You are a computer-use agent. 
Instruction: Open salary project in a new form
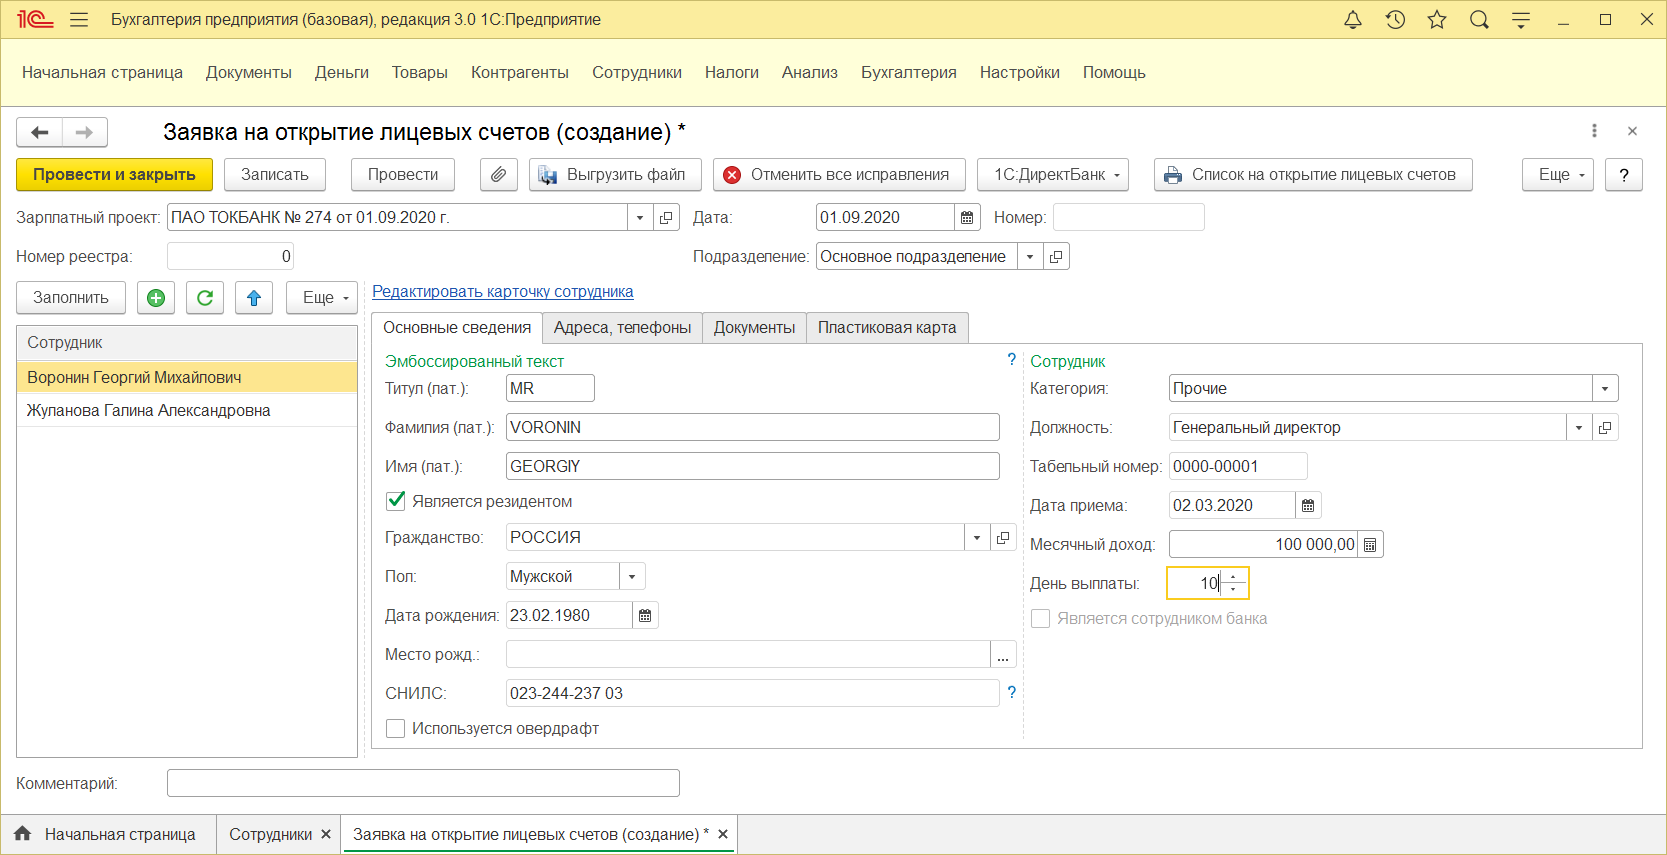click(x=666, y=218)
